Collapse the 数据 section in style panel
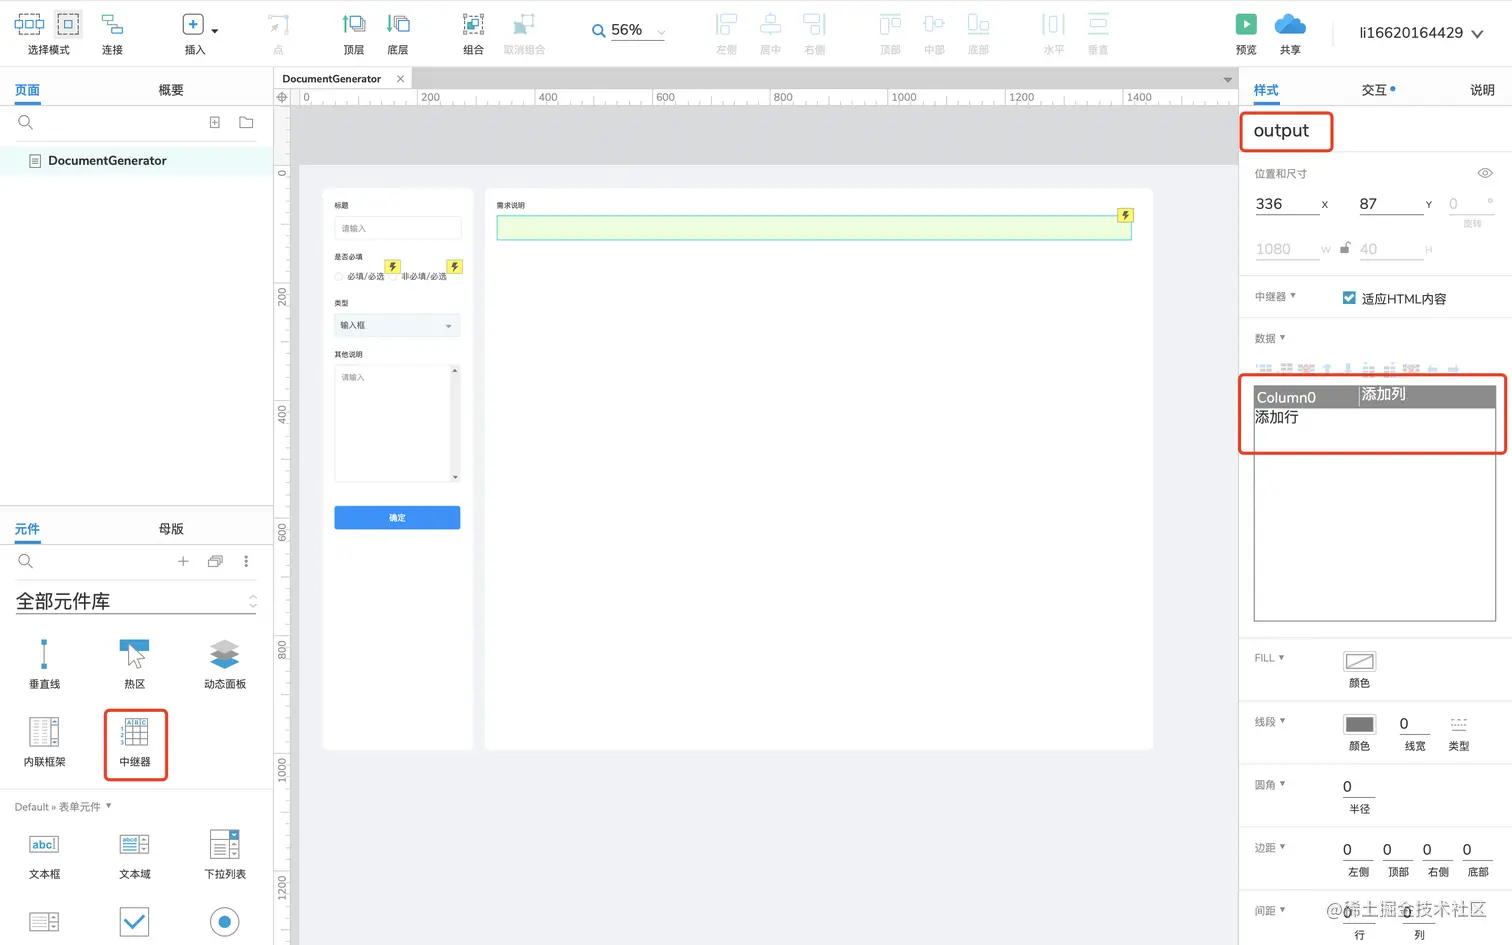Image resolution: width=1512 pixels, height=945 pixels. (1282, 338)
